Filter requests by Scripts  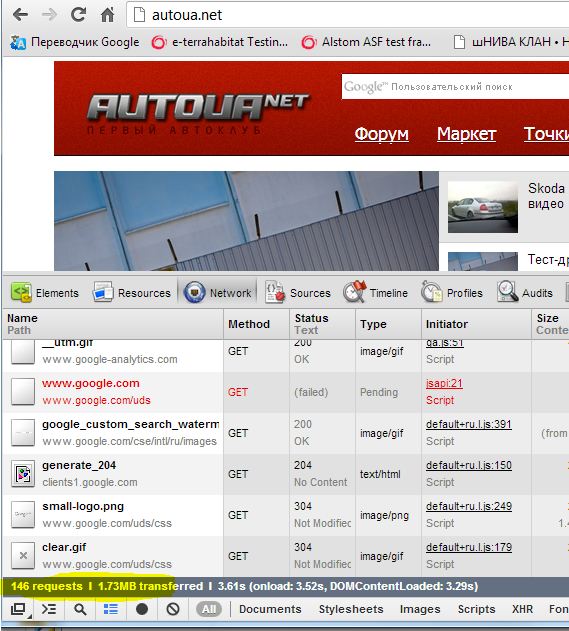(476, 609)
